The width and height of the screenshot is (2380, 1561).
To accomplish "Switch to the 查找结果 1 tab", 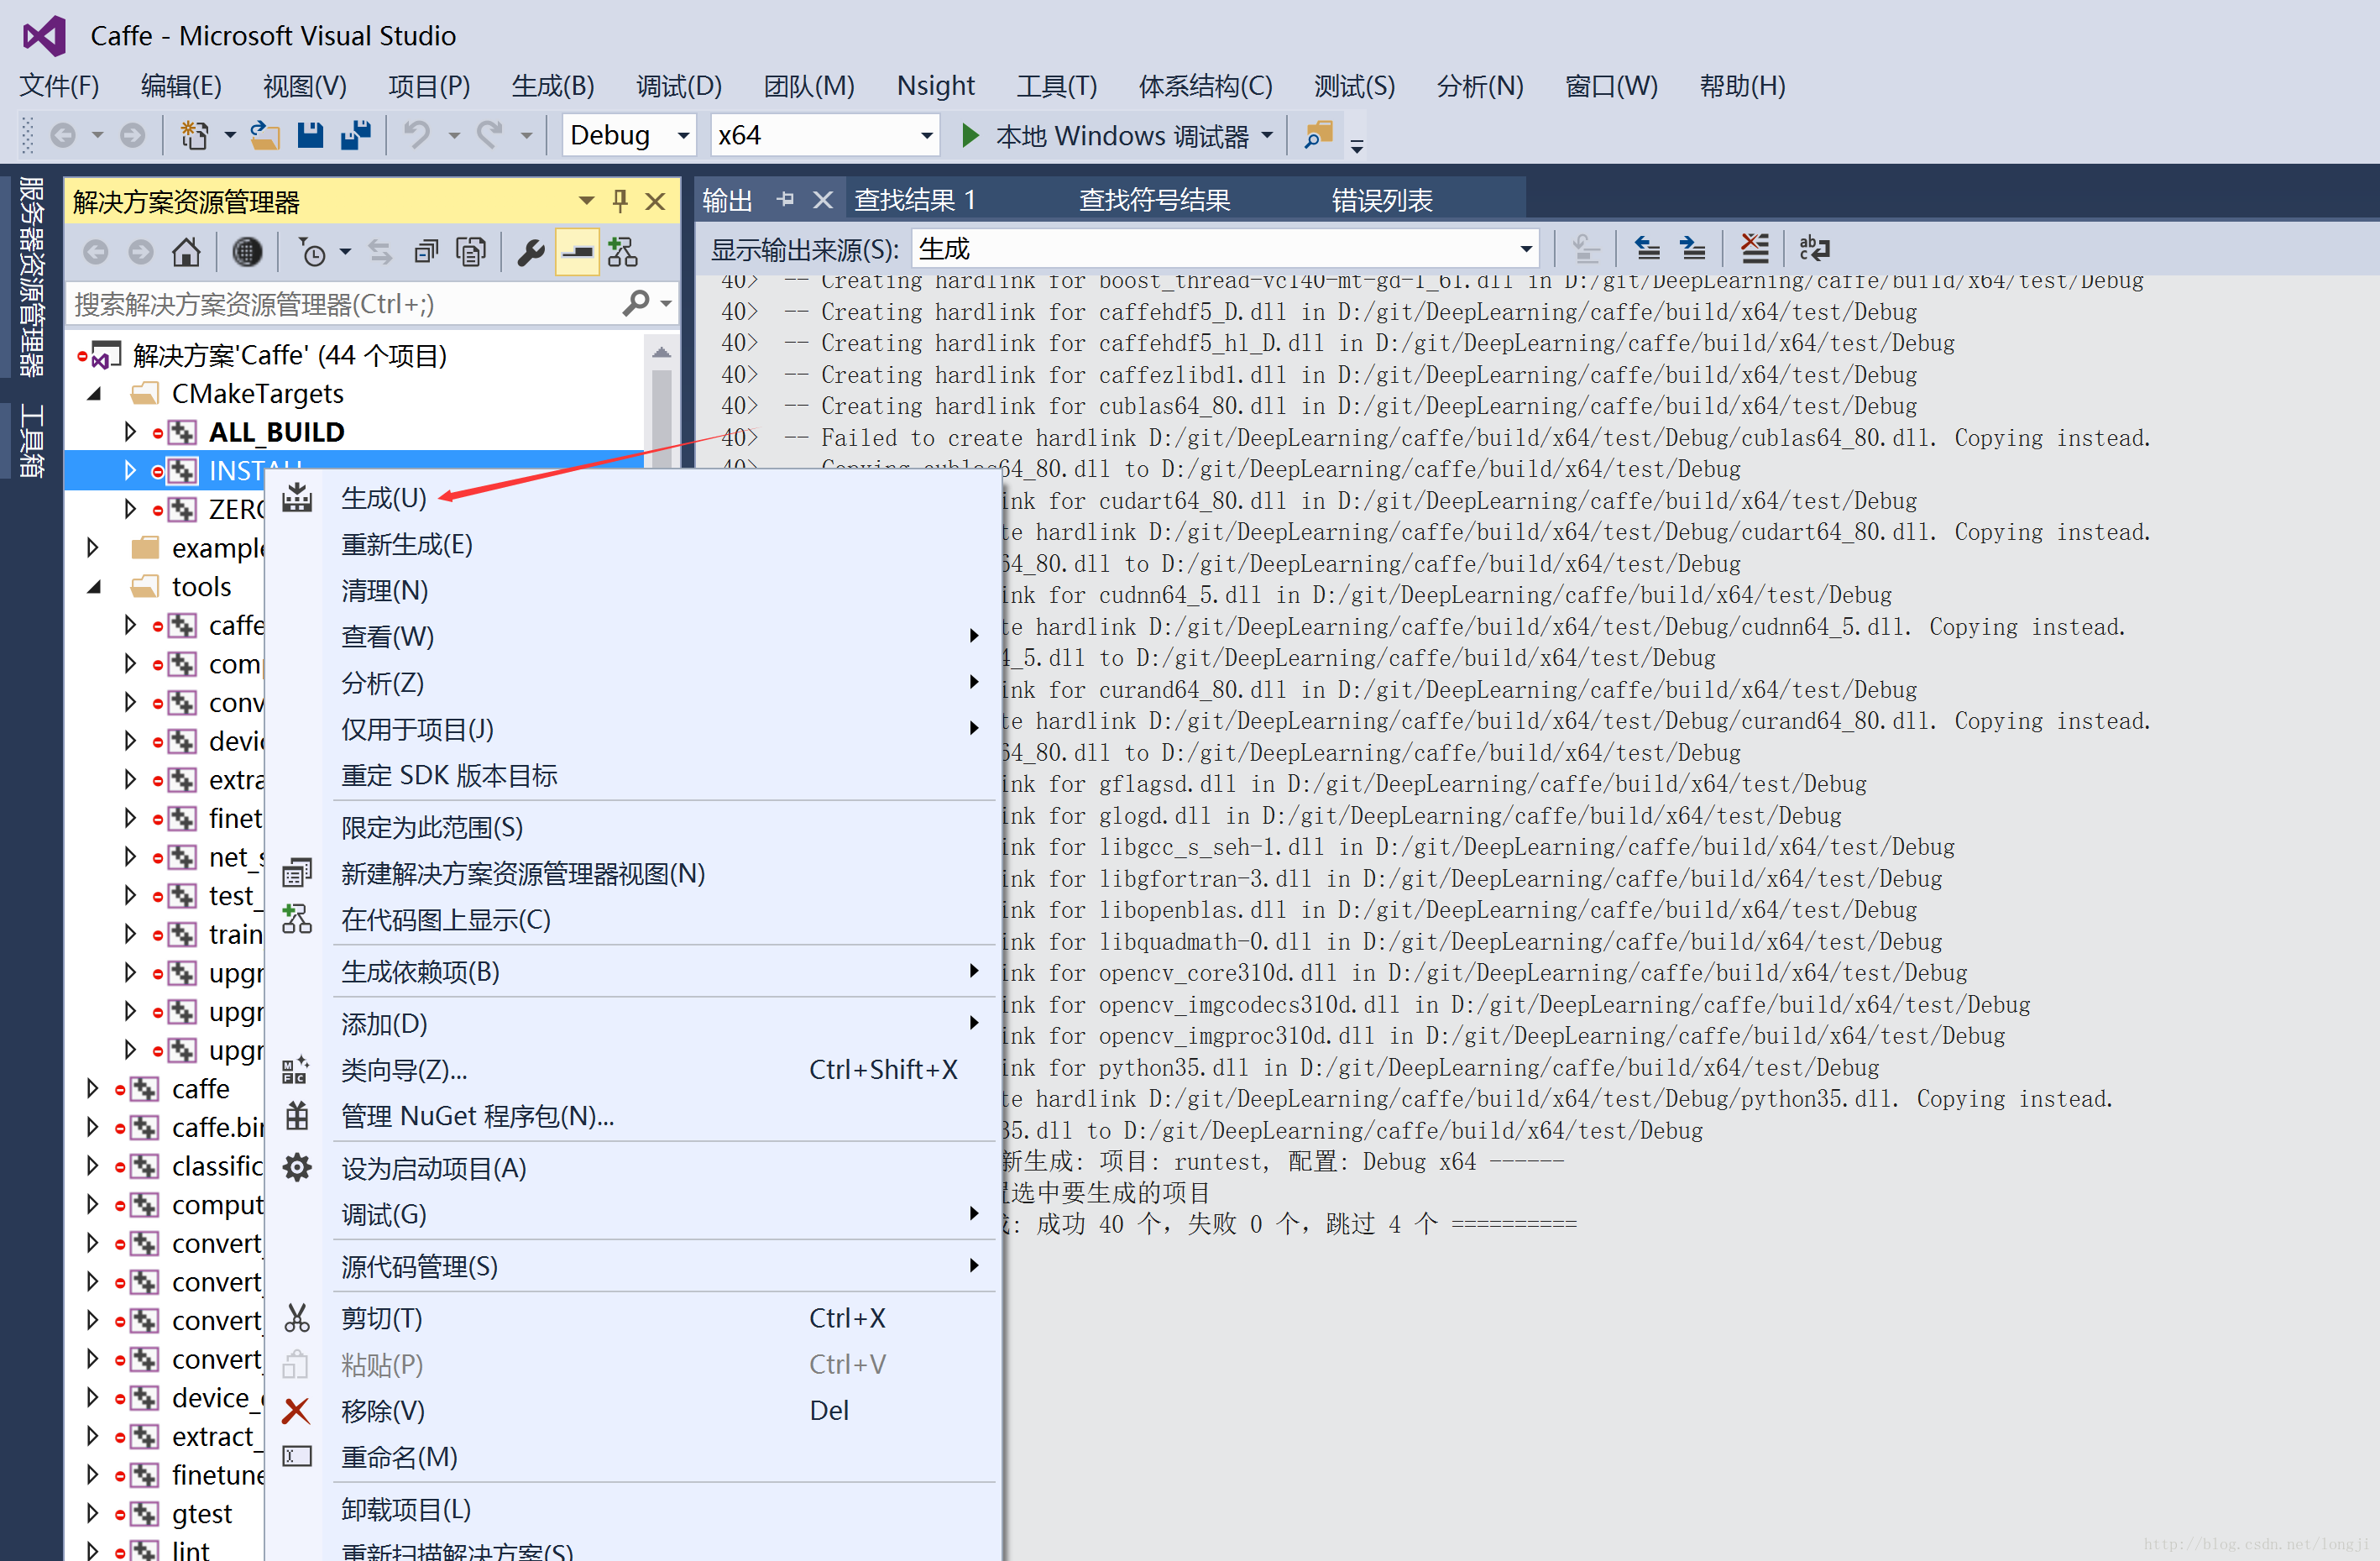I will [x=915, y=200].
